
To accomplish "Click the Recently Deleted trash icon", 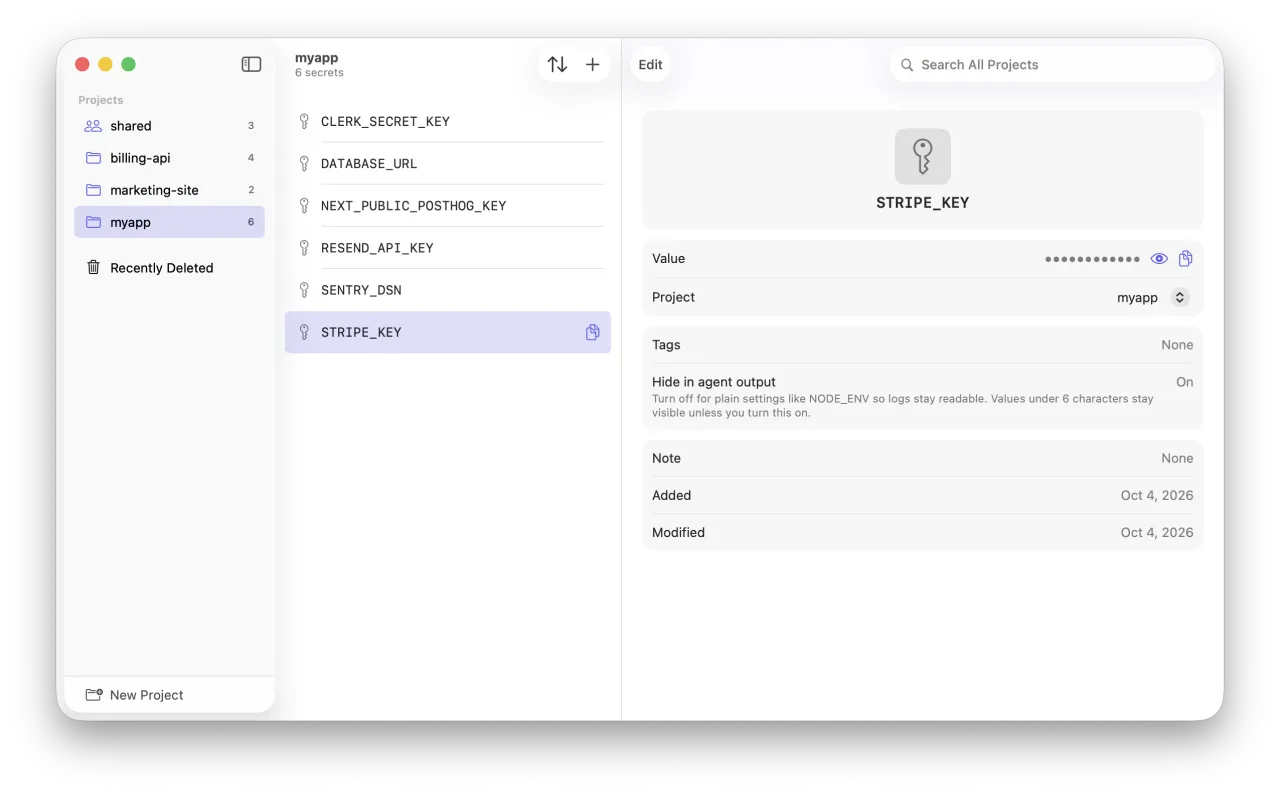I will pos(93,267).
